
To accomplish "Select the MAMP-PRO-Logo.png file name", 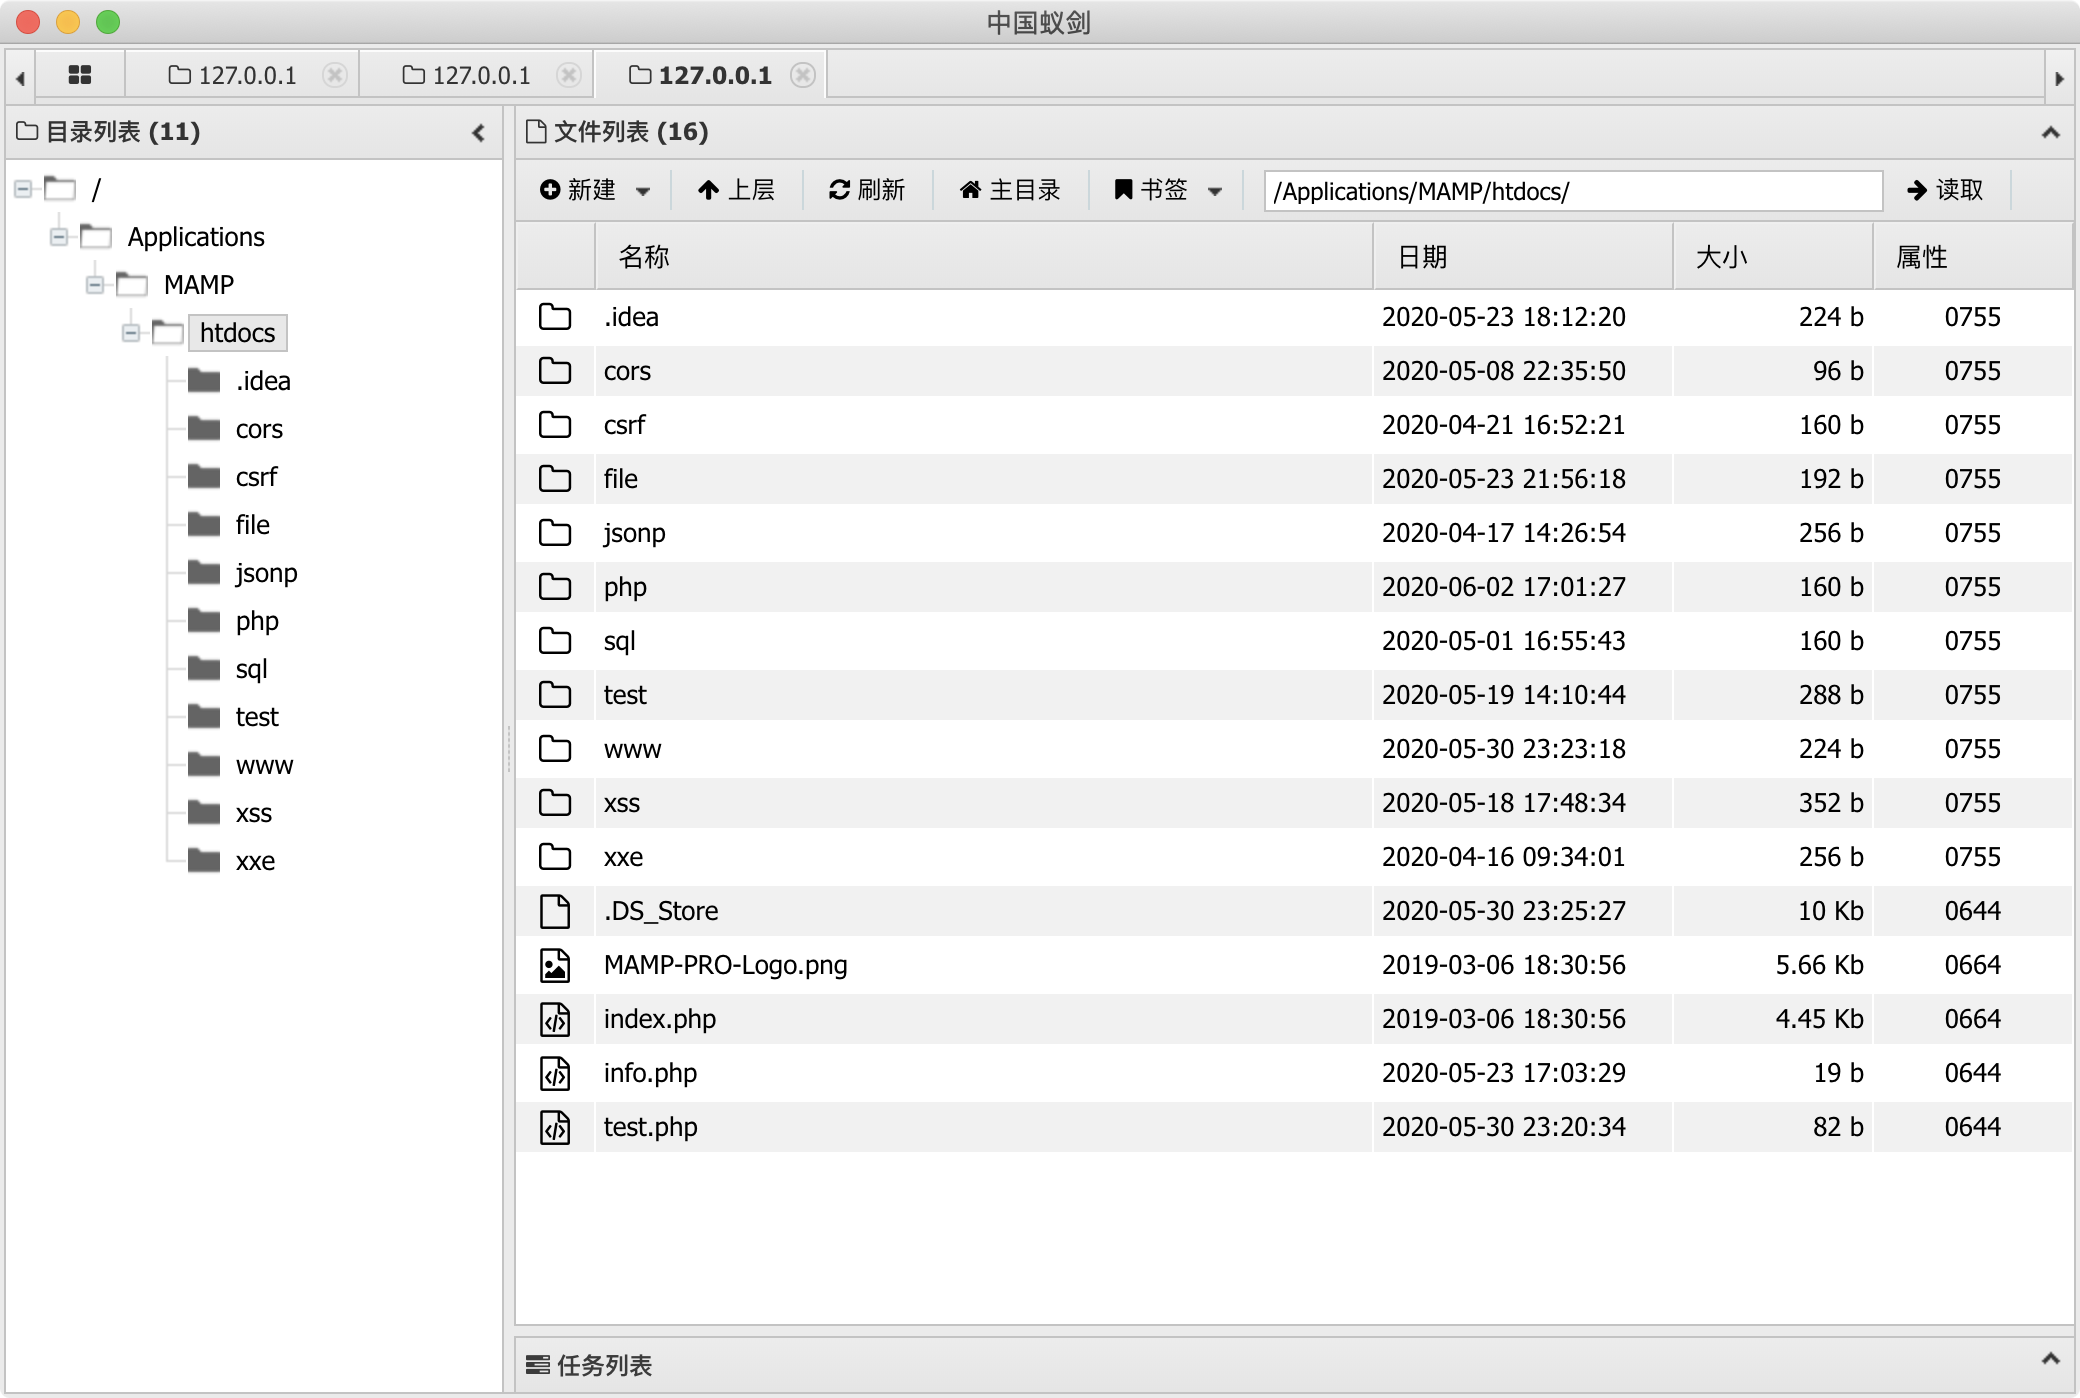I will pos(725,965).
